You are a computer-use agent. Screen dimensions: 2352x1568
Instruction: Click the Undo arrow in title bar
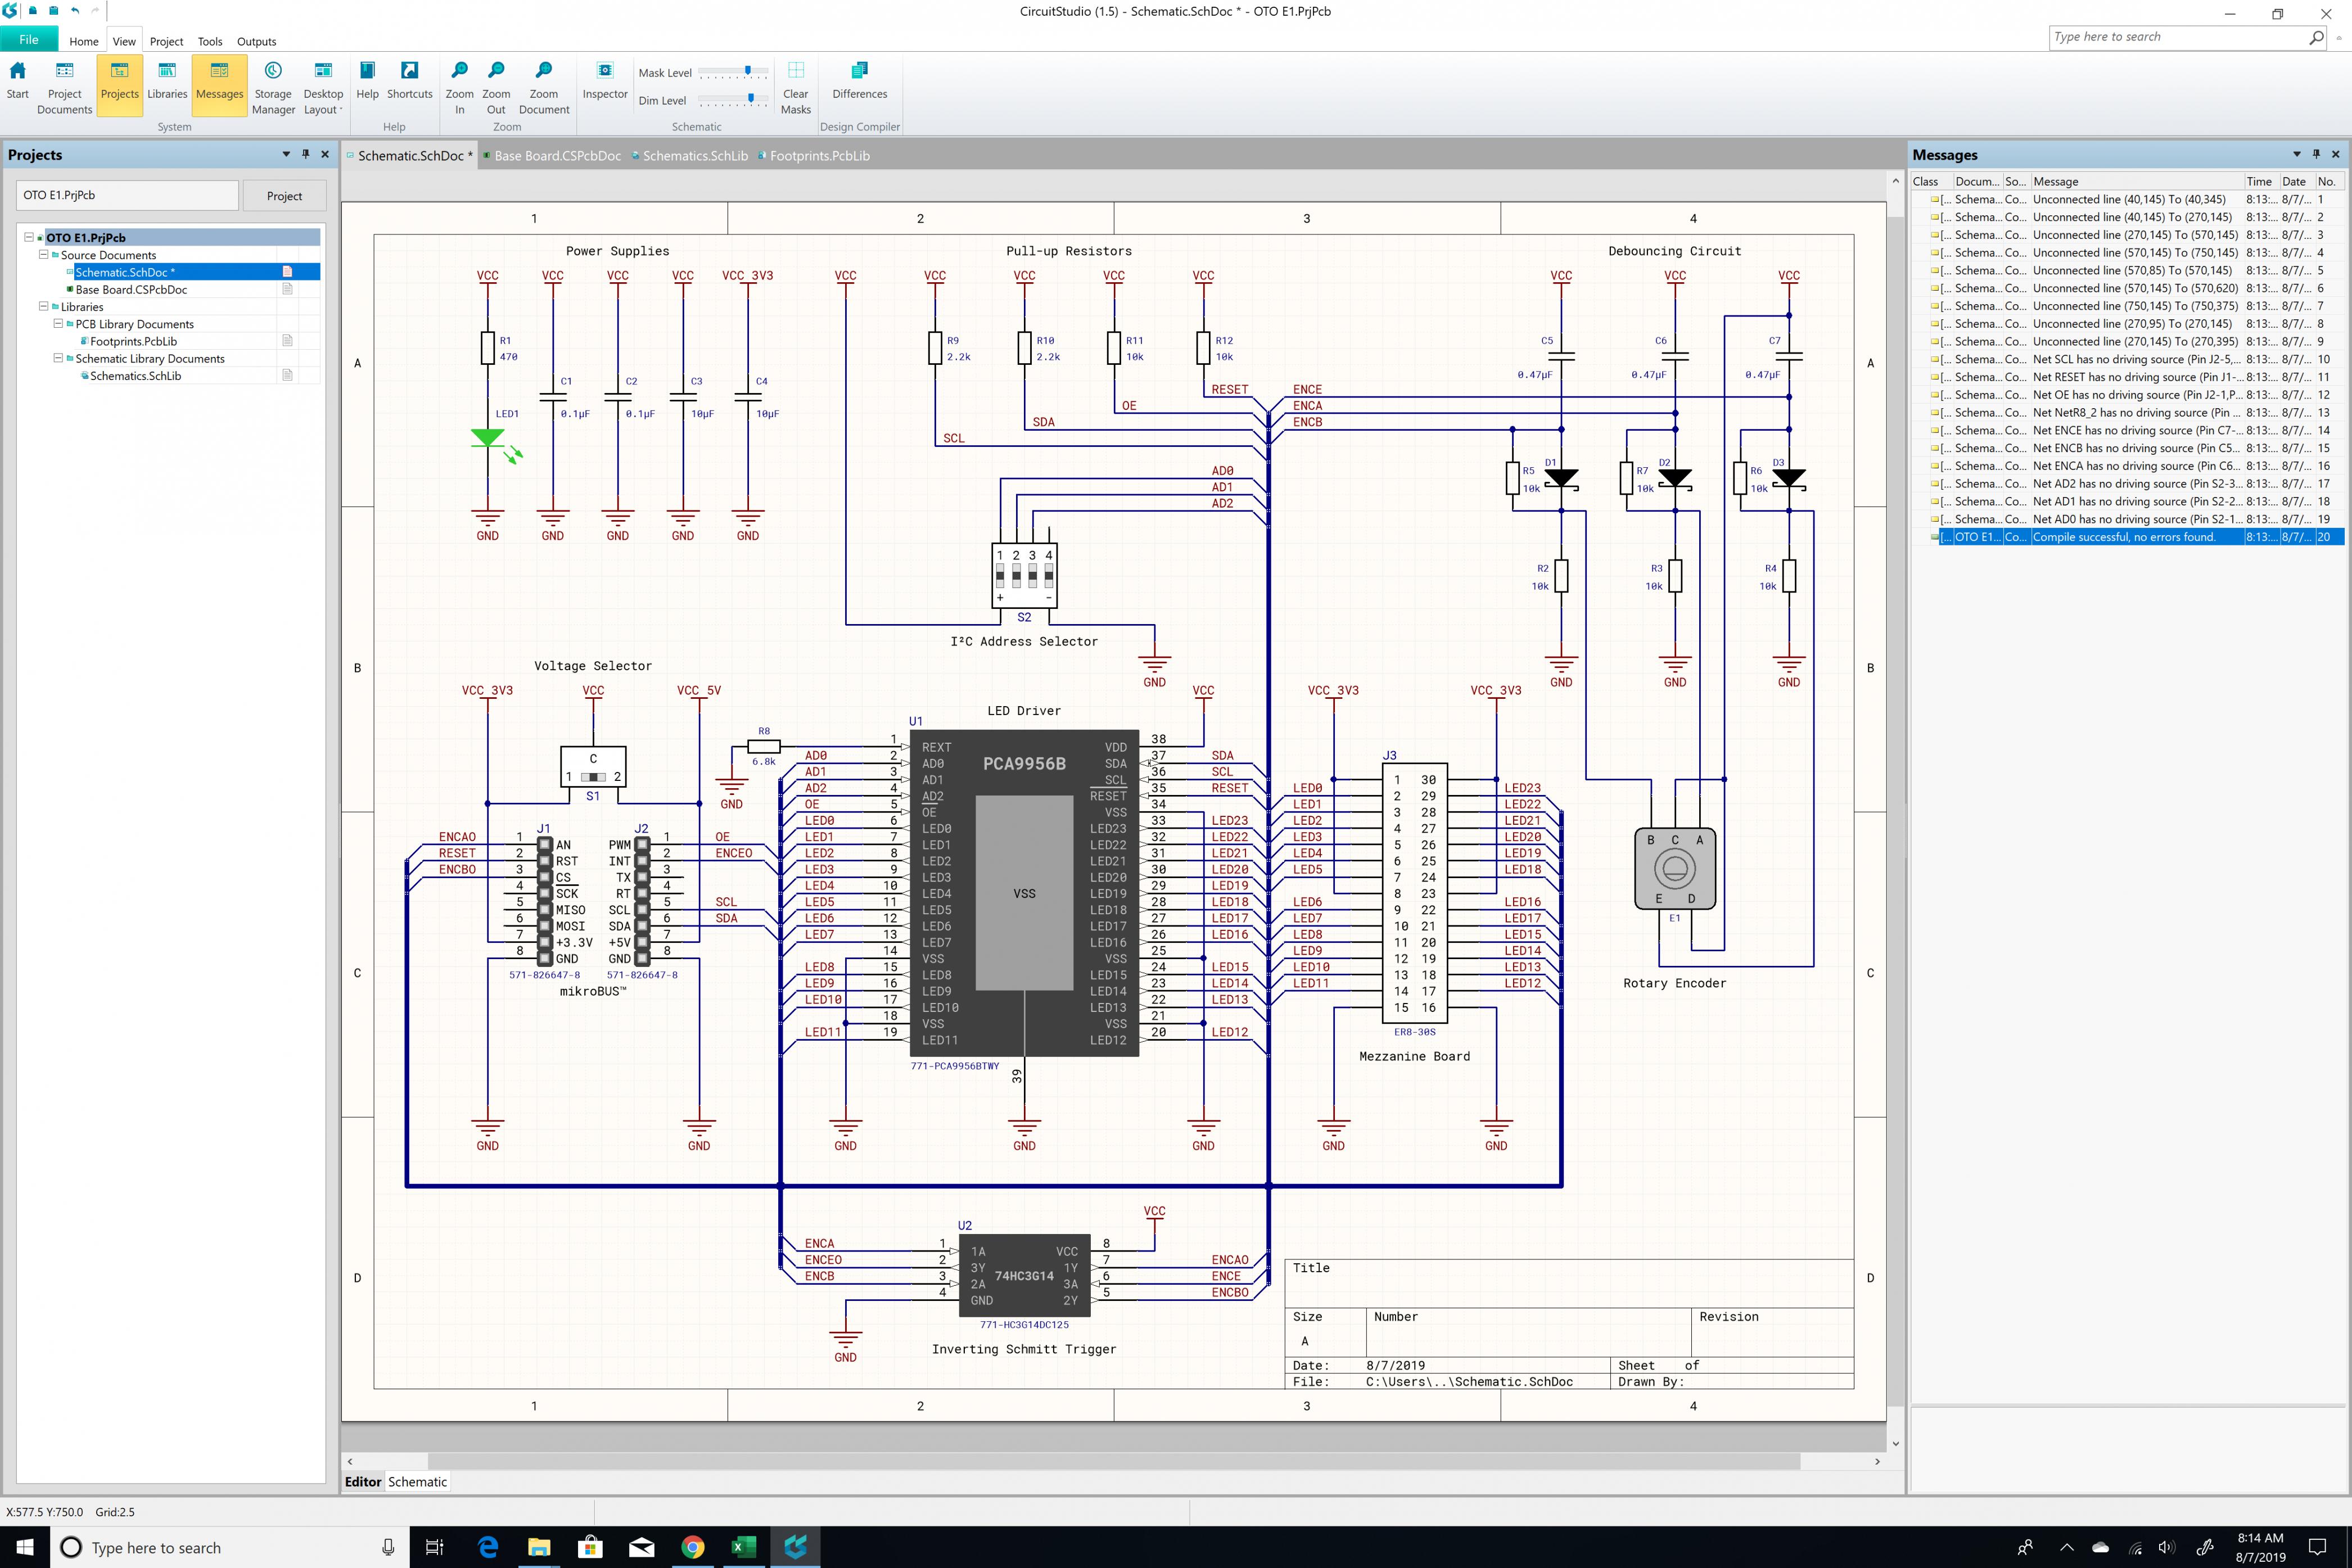(x=75, y=11)
